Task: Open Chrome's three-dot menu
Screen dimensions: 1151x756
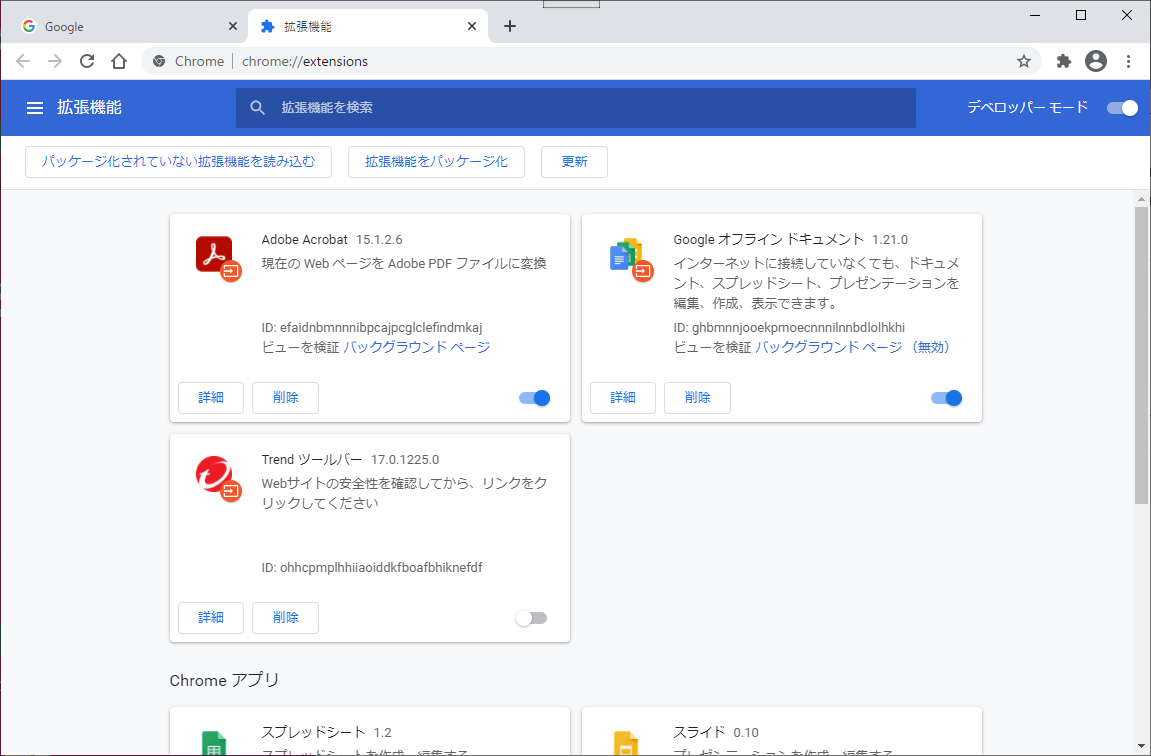Action: (1128, 61)
